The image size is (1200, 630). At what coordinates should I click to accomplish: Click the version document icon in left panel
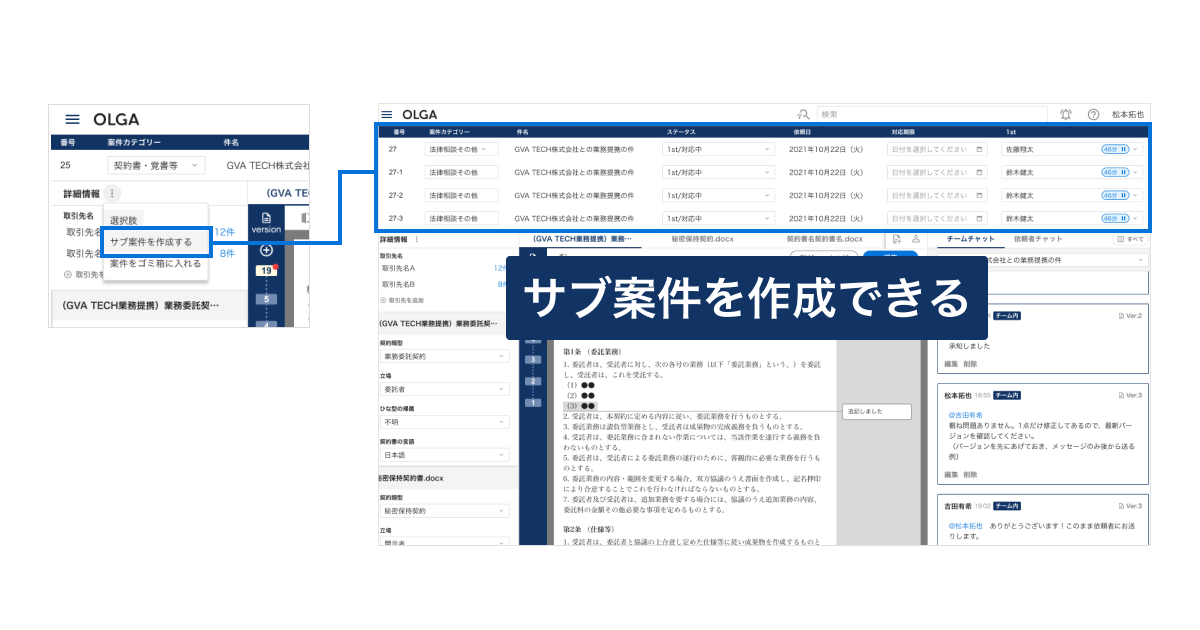pyautogui.click(x=266, y=217)
